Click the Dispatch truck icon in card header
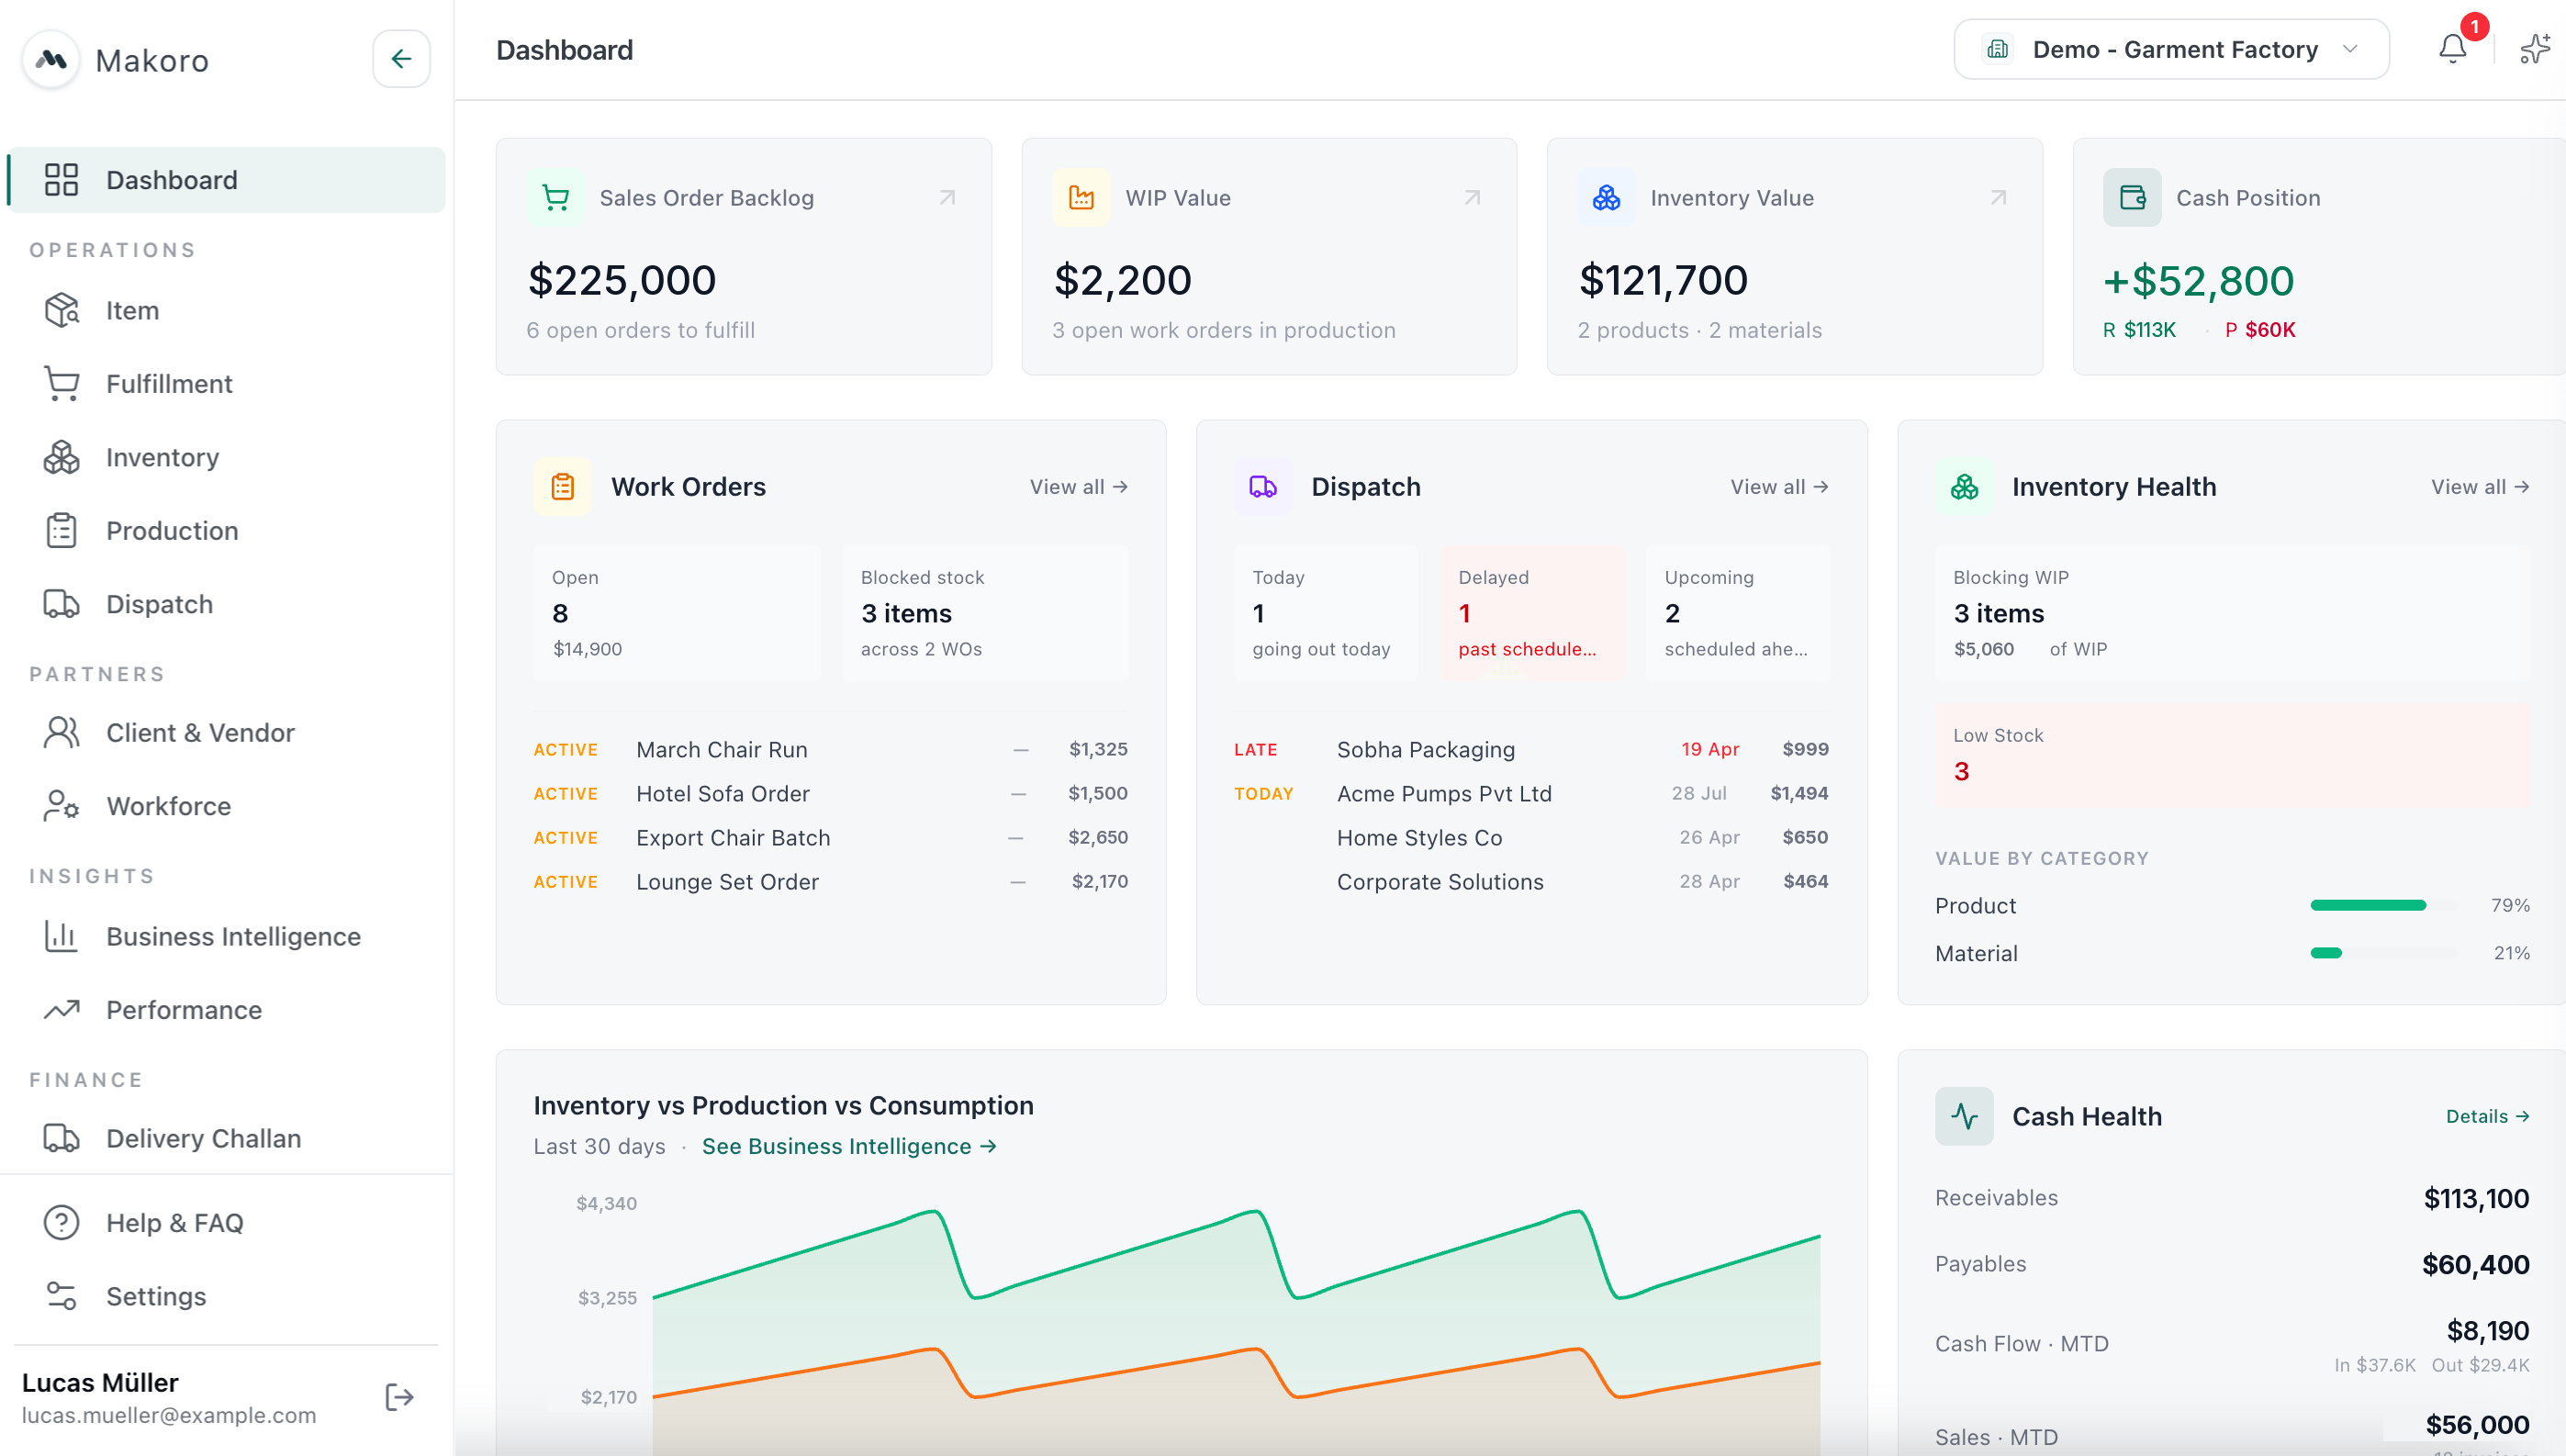The image size is (2566, 1456). pyautogui.click(x=1263, y=487)
